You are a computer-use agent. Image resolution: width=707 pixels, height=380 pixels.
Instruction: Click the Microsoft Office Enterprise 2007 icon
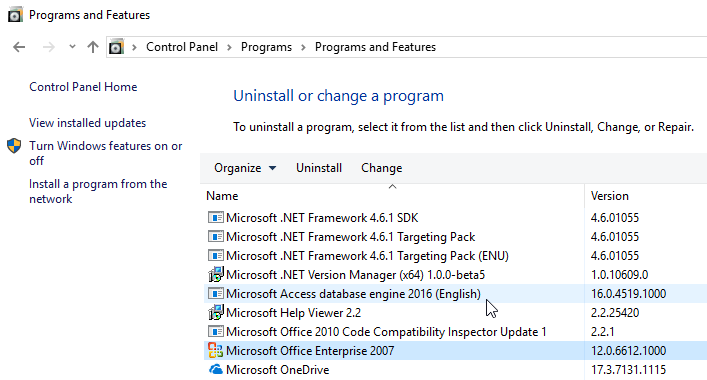pos(216,351)
